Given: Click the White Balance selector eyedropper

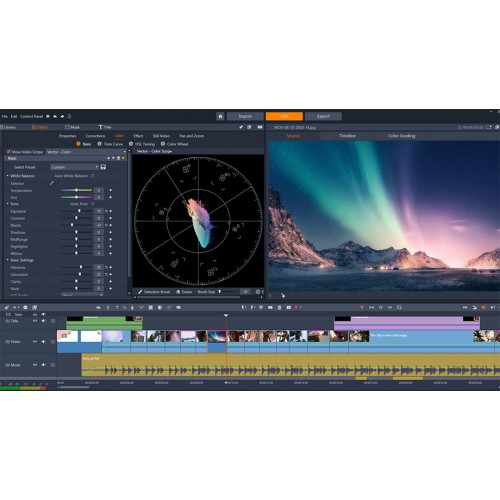Looking at the screenshot, I should [52, 183].
